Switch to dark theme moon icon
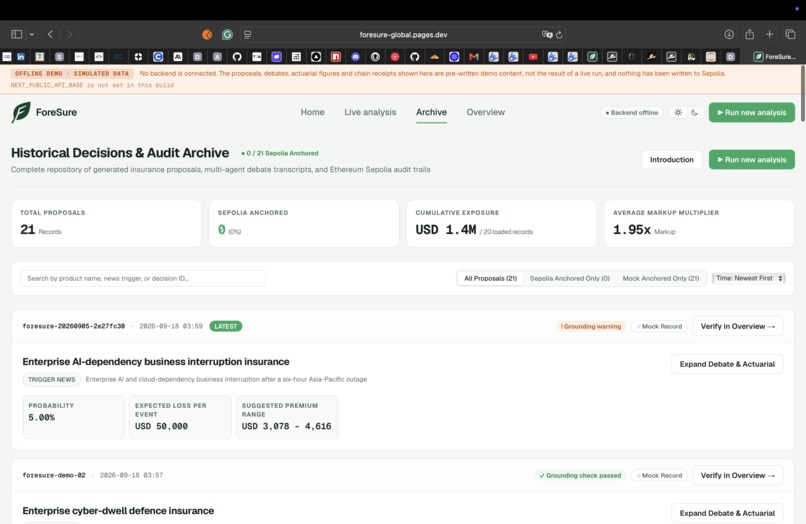Viewport: 806px width, 524px height. (x=694, y=113)
